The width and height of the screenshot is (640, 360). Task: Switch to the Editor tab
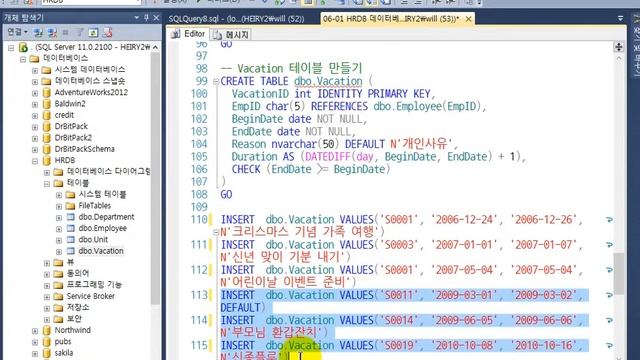point(188,34)
